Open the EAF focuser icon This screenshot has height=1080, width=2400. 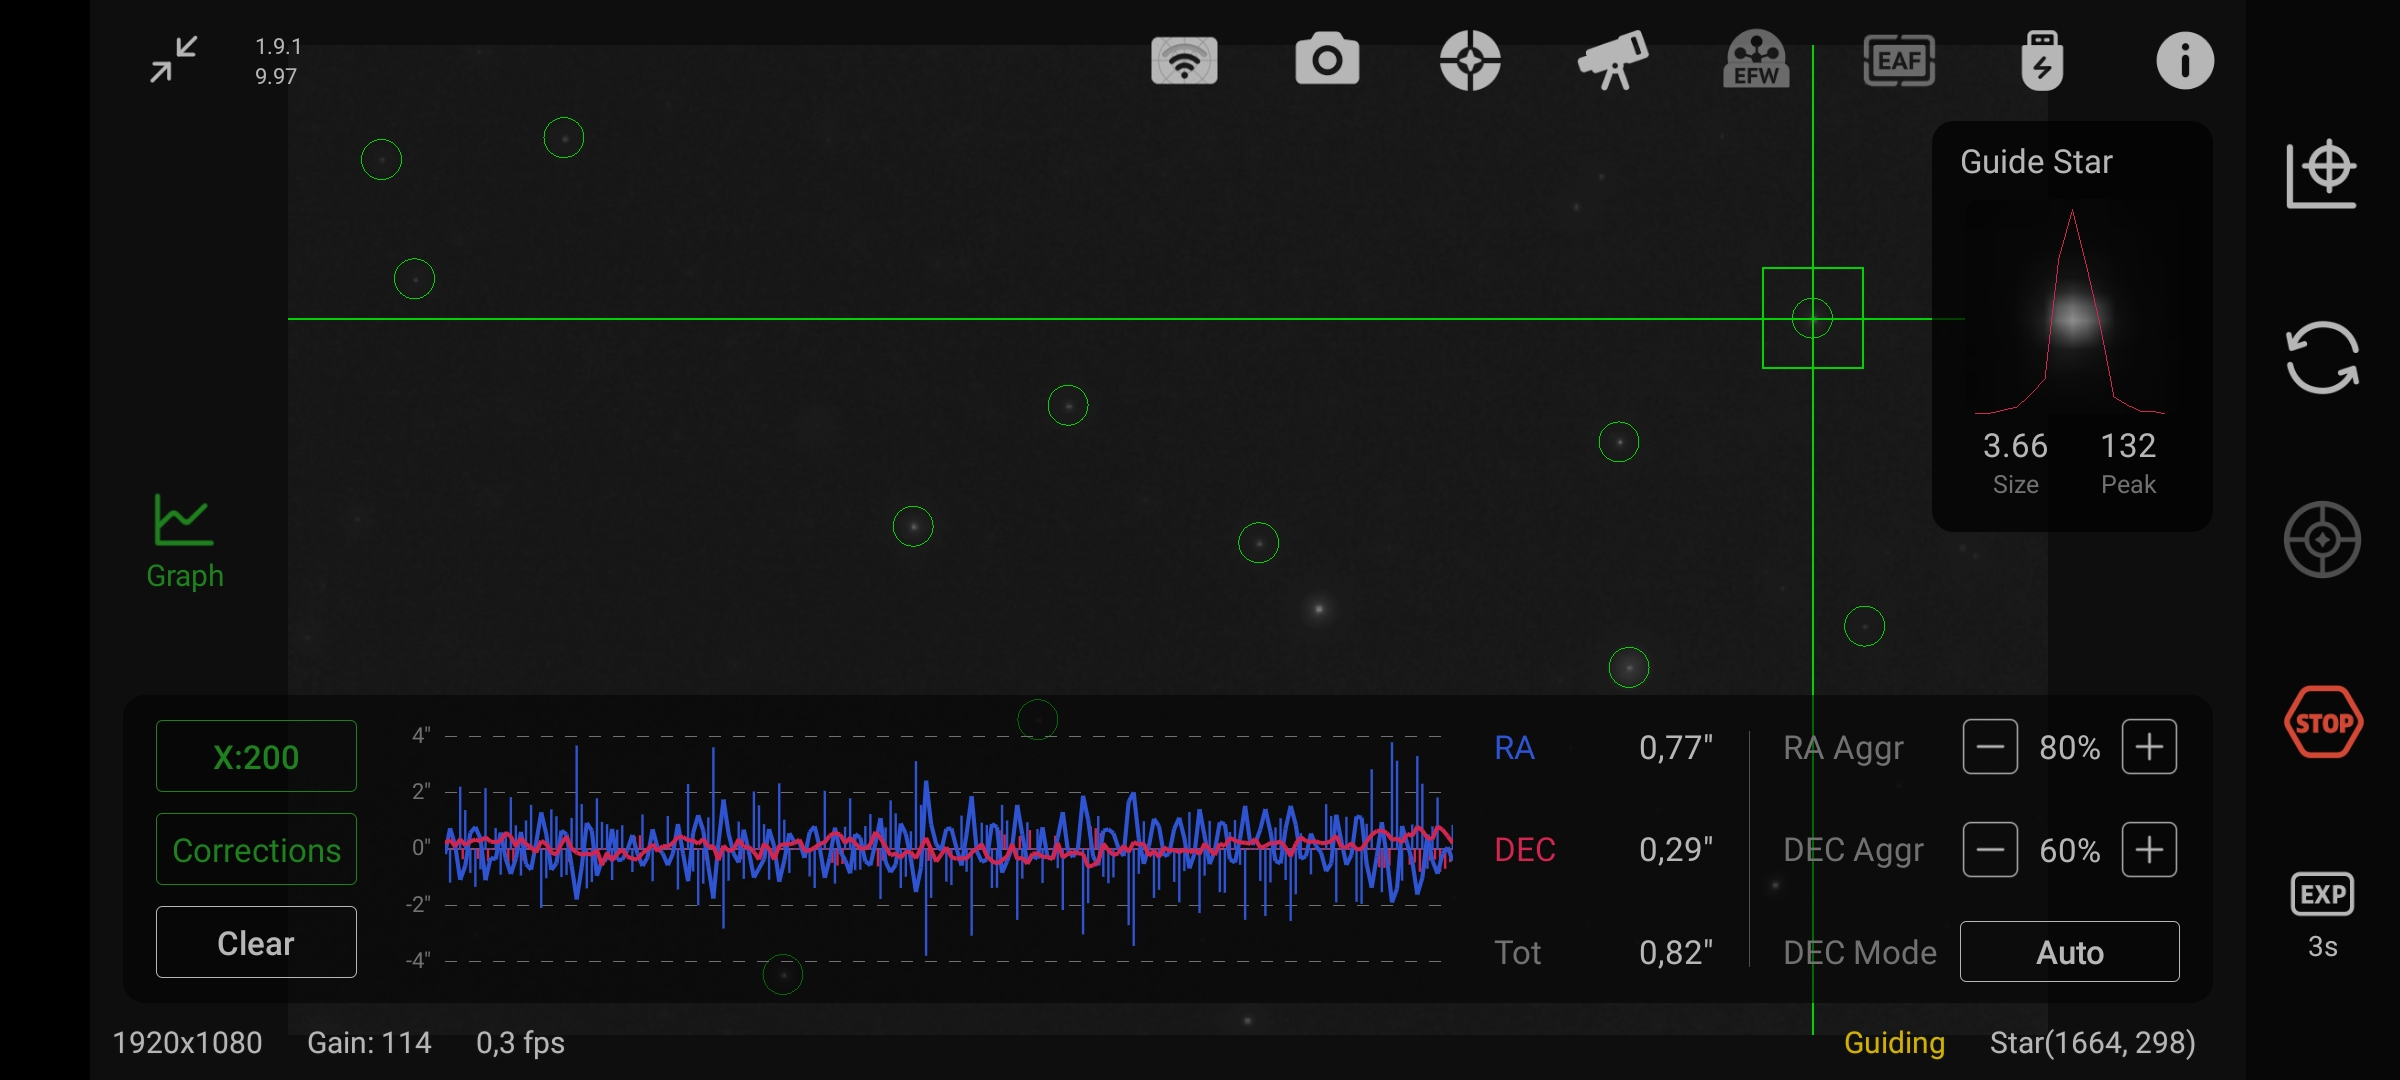(x=1899, y=61)
